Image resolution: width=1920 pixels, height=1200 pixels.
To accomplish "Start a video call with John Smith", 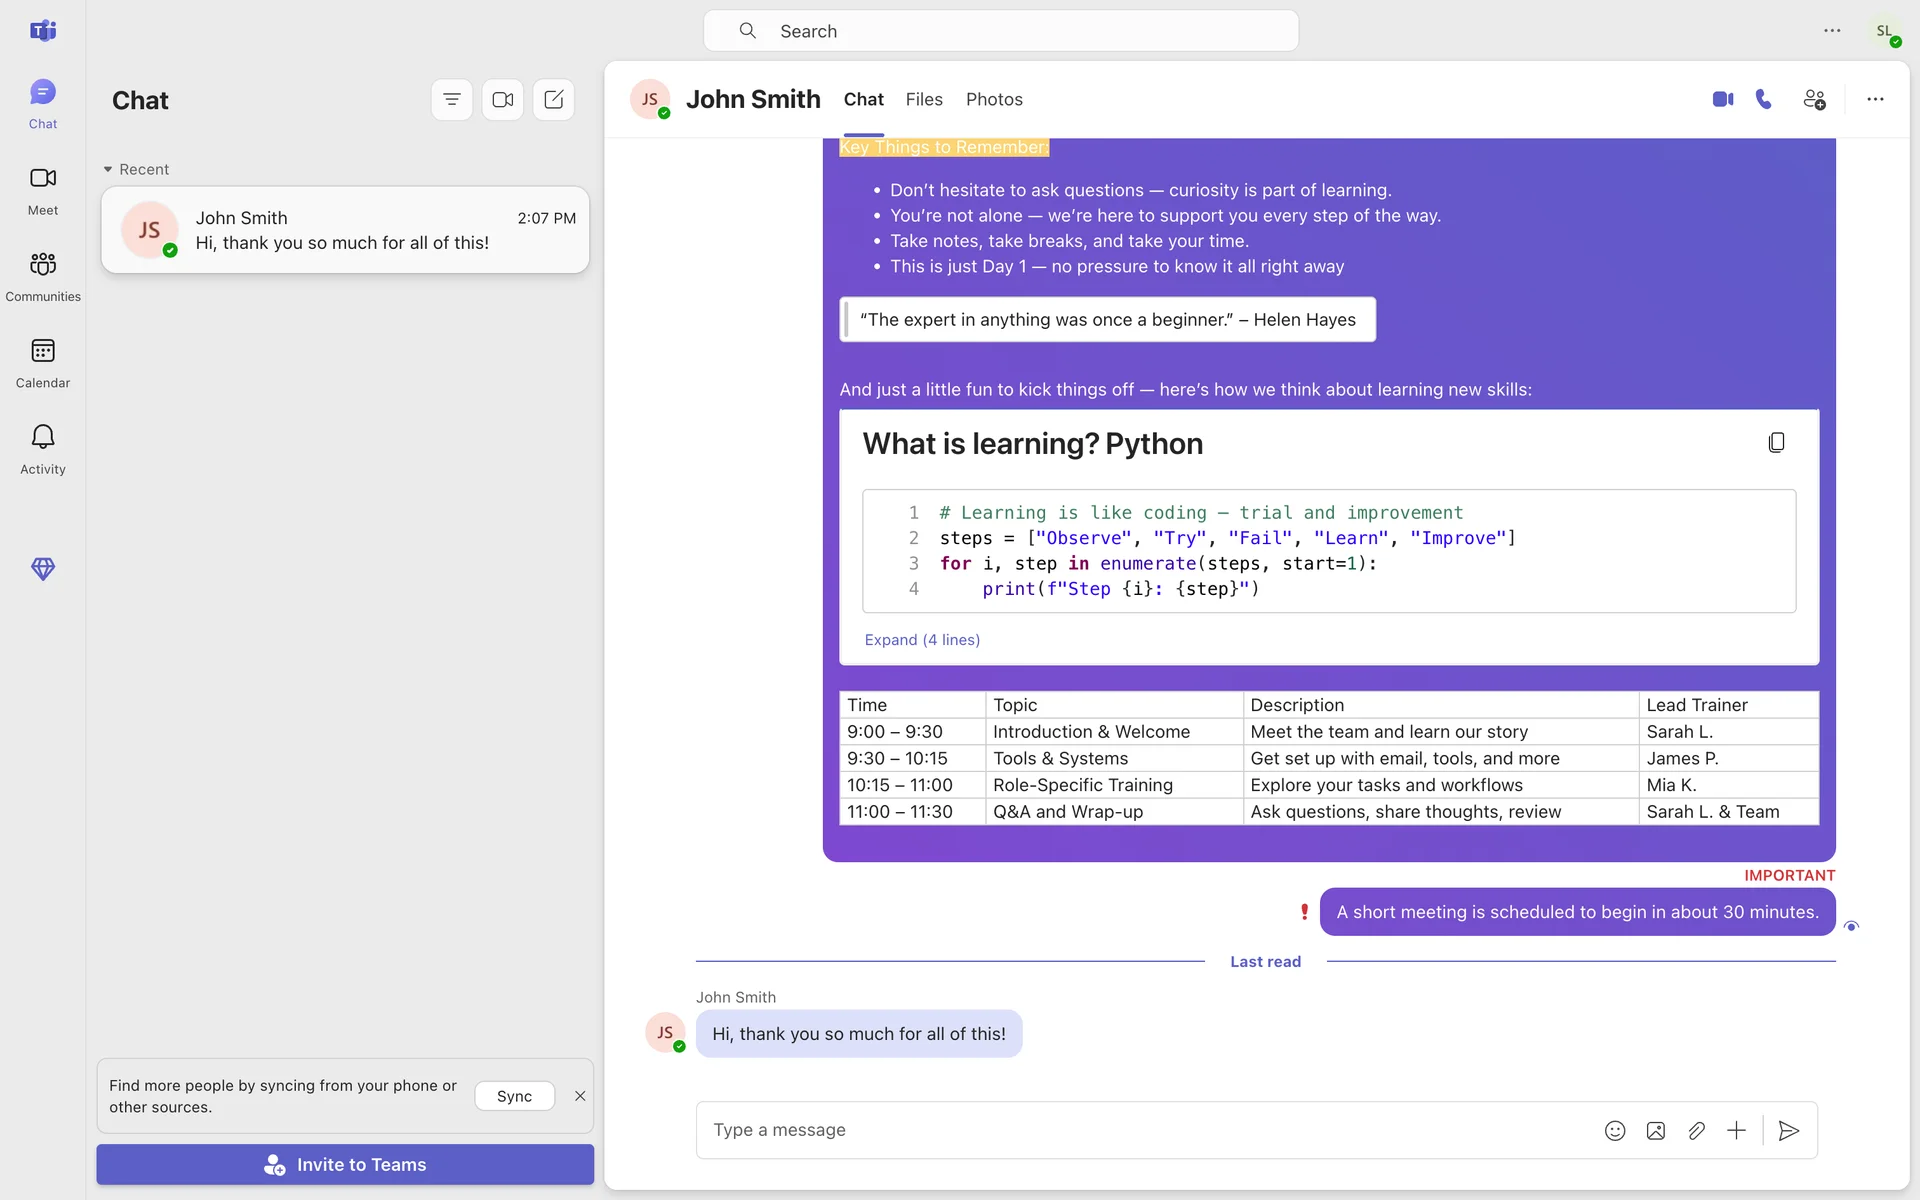I will (x=1722, y=99).
